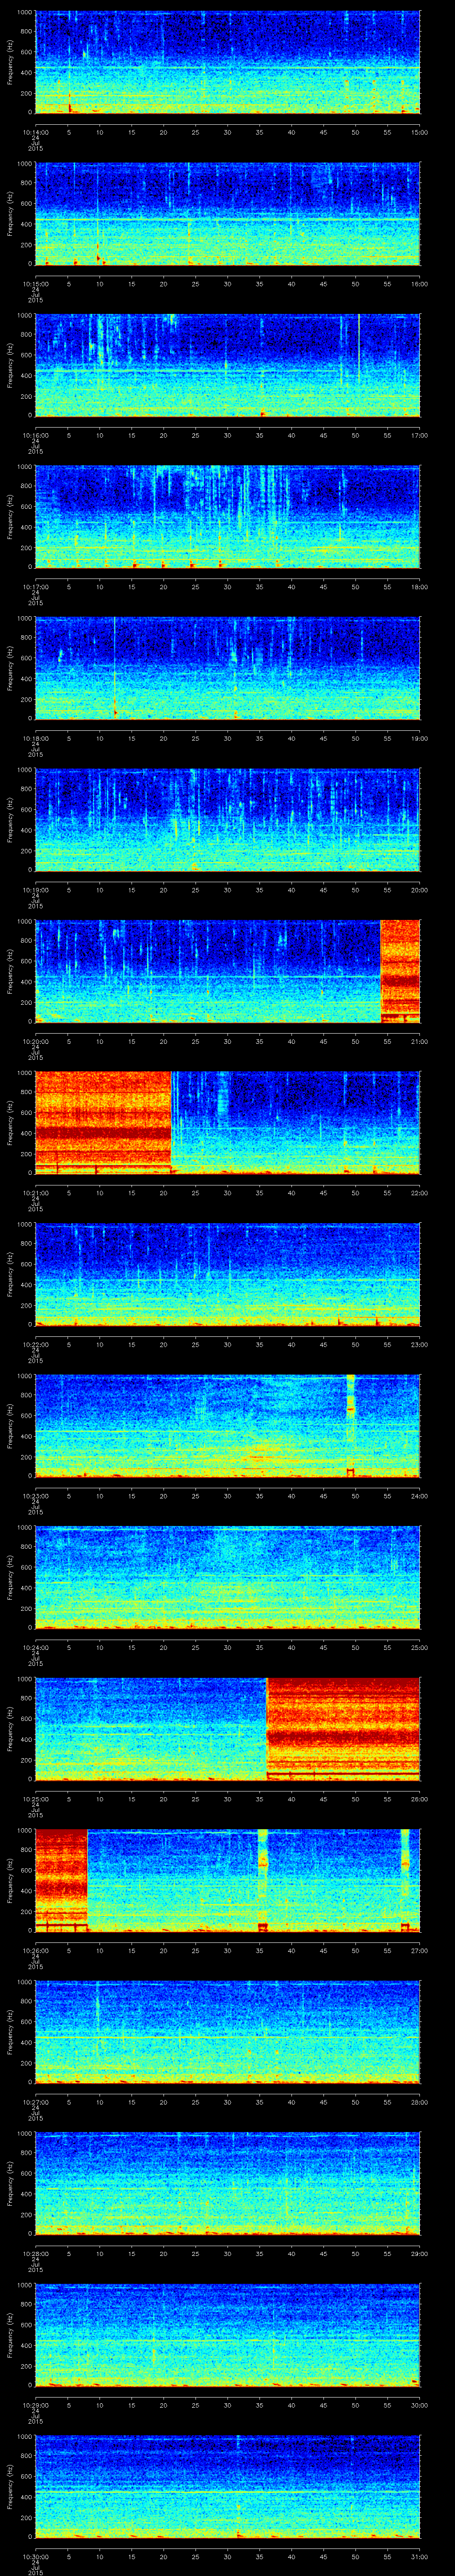Click the large red noise block in the 10:21:00 spectrogram

pos(103,1122)
